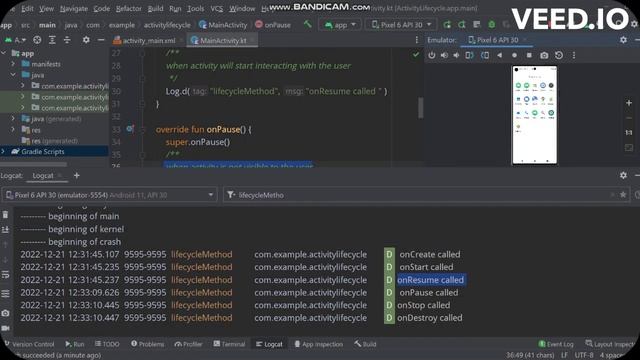The height and width of the screenshot is (360, 640).
Task: Open the TODO tool window button
Action: click(x=107, y=344)
